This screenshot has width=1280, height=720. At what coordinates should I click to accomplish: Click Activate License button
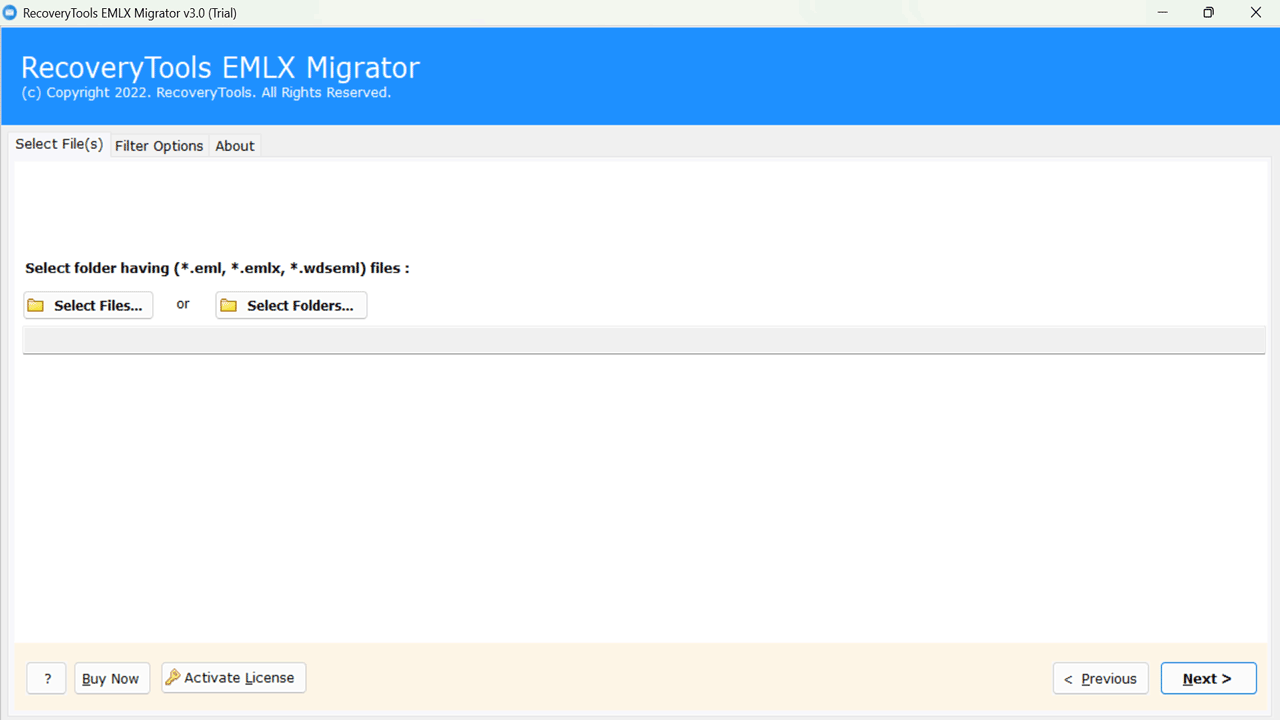pos(234,677)
